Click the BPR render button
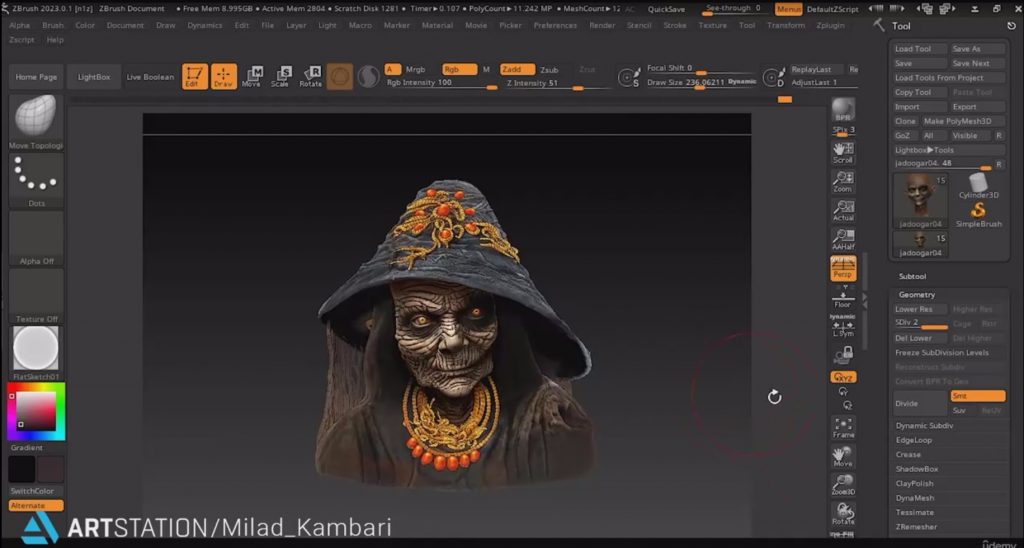Image resolution: width=1024 pixels, height=548 pixels. (x=843, y=108)
